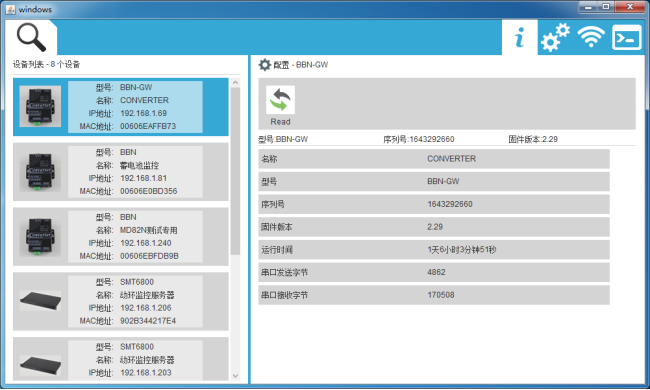
Task: Open the Wi-Fi network tab
Action: coord(591,37)
